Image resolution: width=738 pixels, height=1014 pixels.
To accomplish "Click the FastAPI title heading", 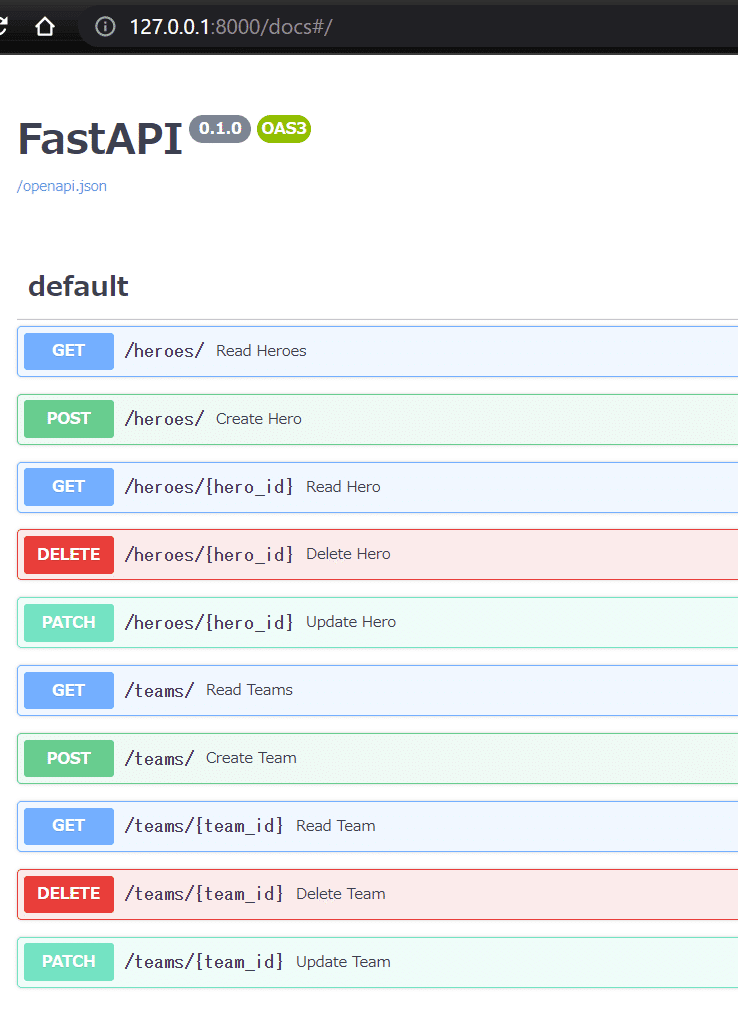I will 100,138.
